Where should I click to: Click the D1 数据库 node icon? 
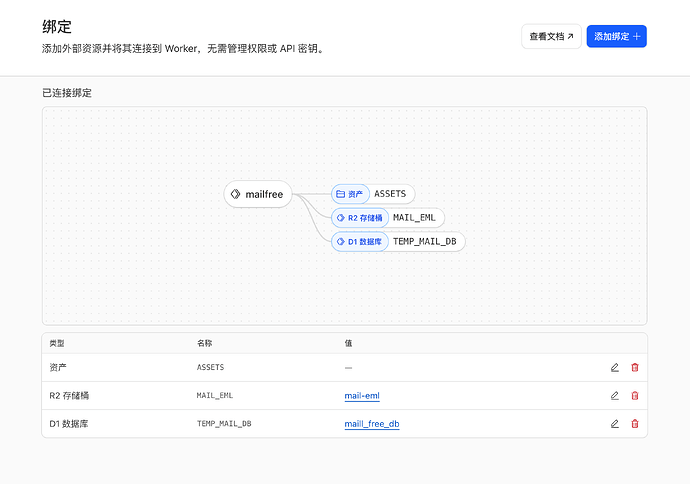[340, 242]
